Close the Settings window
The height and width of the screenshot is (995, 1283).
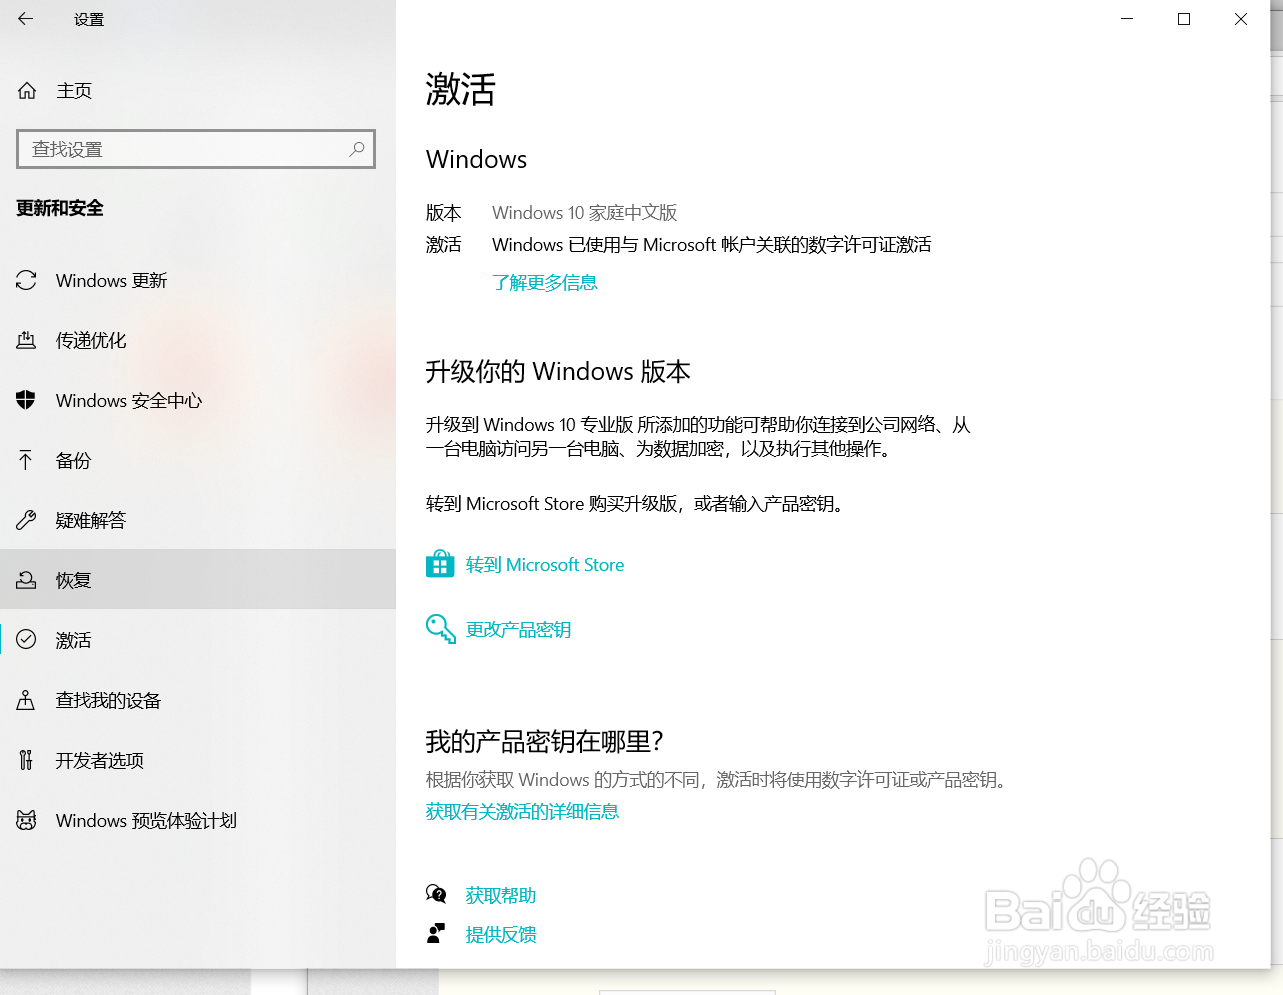(1241, 19)
